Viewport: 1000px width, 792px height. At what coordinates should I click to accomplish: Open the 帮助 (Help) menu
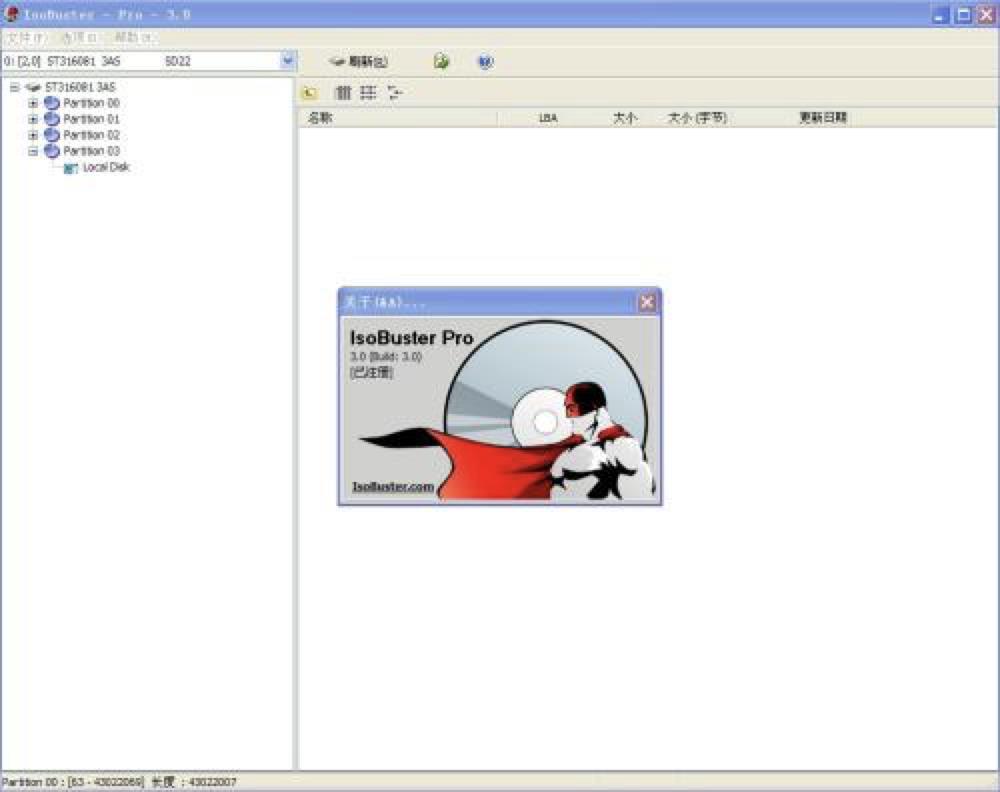click(x=133, y=38)
